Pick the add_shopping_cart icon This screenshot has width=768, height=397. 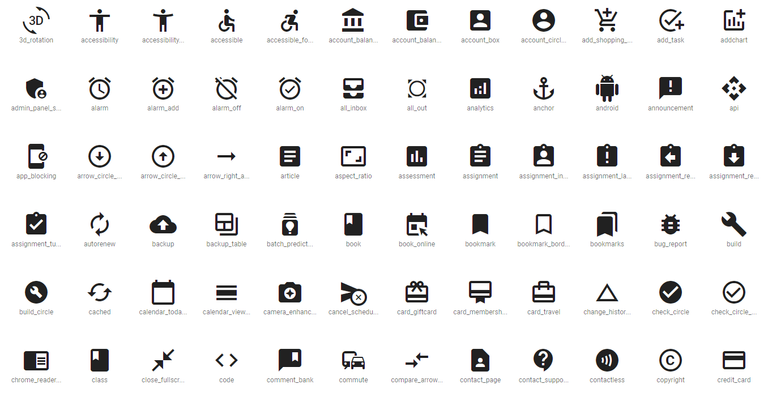[x=607, y=21]
